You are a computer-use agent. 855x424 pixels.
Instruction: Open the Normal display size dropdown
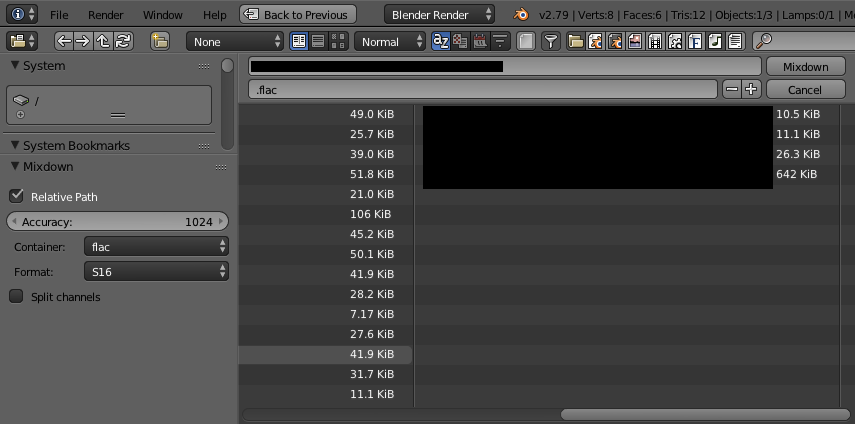pyautogui.click(x=390, y=41)
